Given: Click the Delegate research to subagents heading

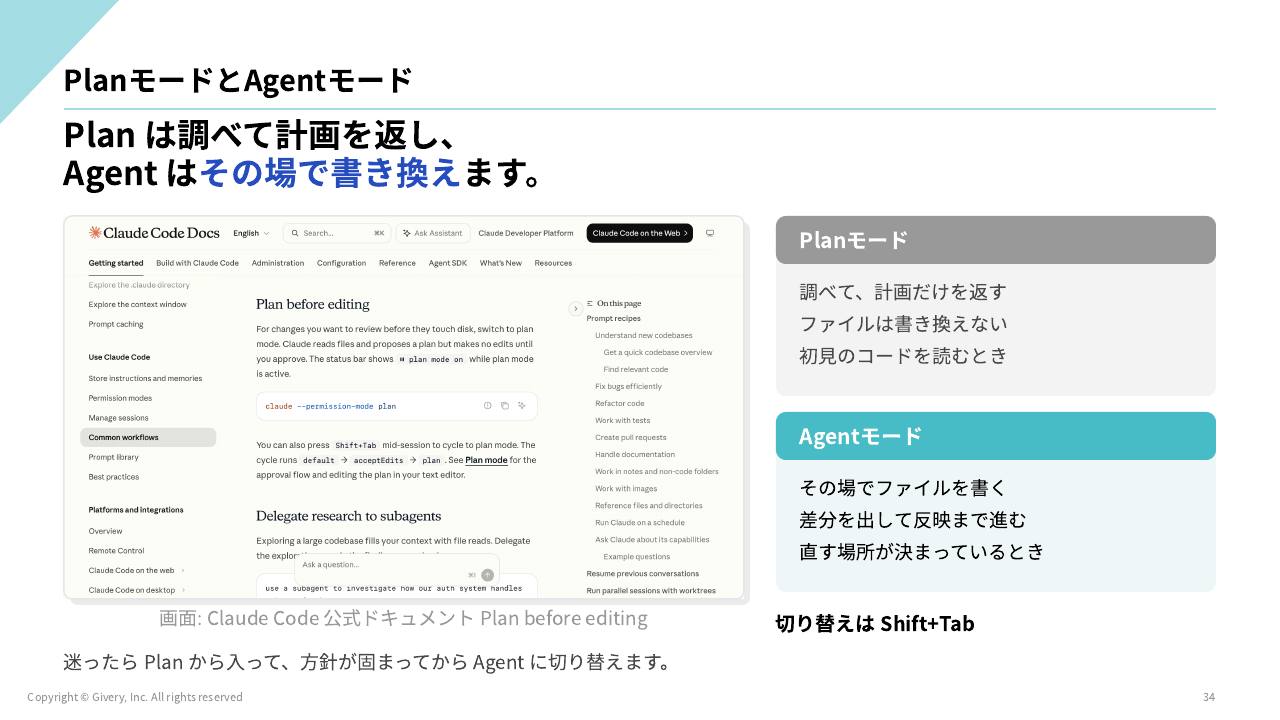Looking at the screenshot, I should click(x=349, y=516).
